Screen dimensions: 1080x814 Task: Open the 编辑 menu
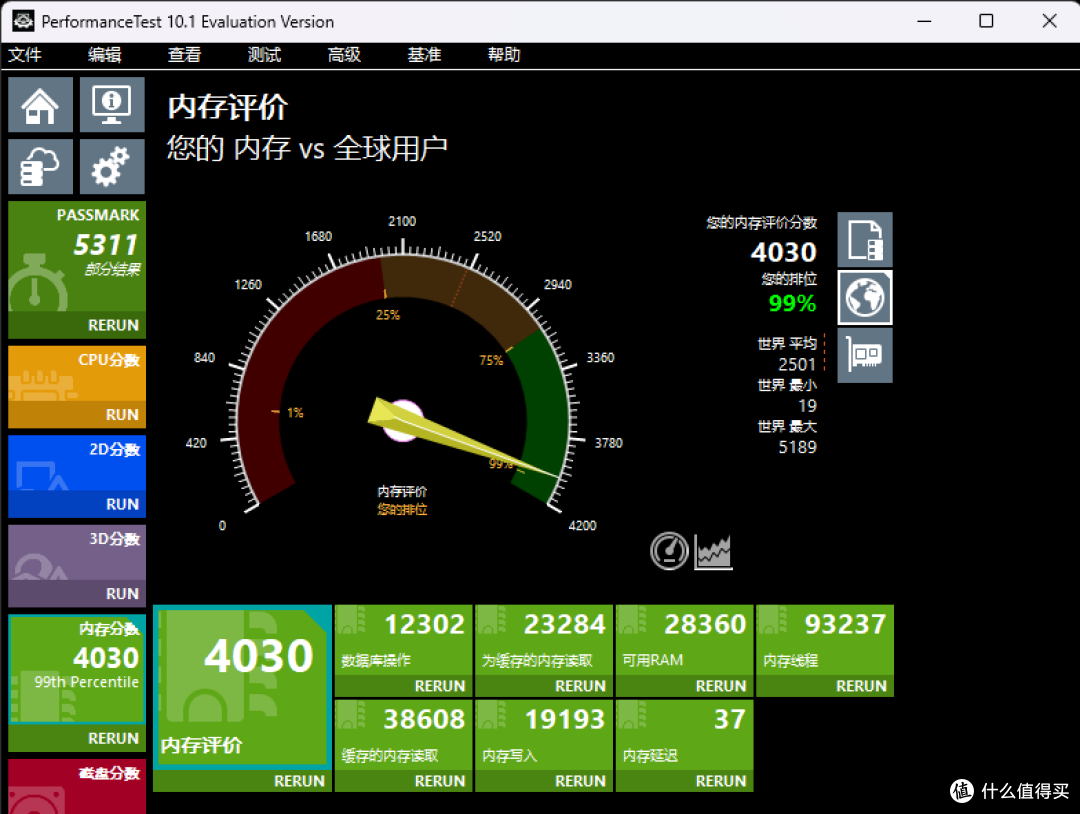(x=105, y=55)
